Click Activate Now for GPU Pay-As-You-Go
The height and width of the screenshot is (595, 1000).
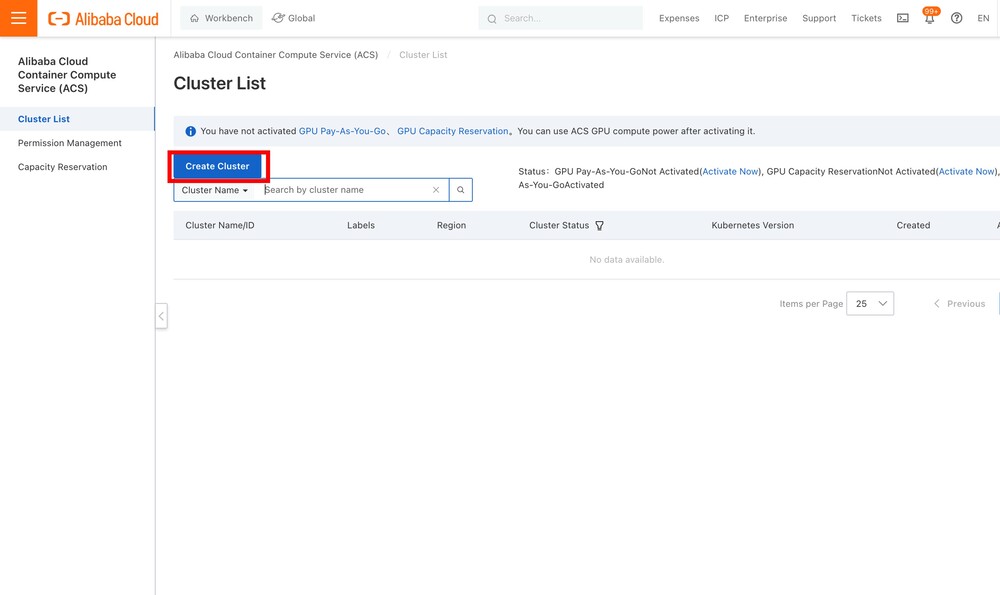click(x=730, y=172)
